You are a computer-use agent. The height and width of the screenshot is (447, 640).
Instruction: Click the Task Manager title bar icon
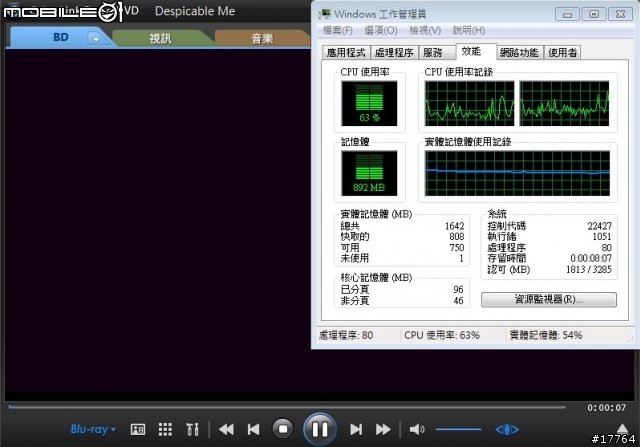pyautogui.click(x=325, y=14)
